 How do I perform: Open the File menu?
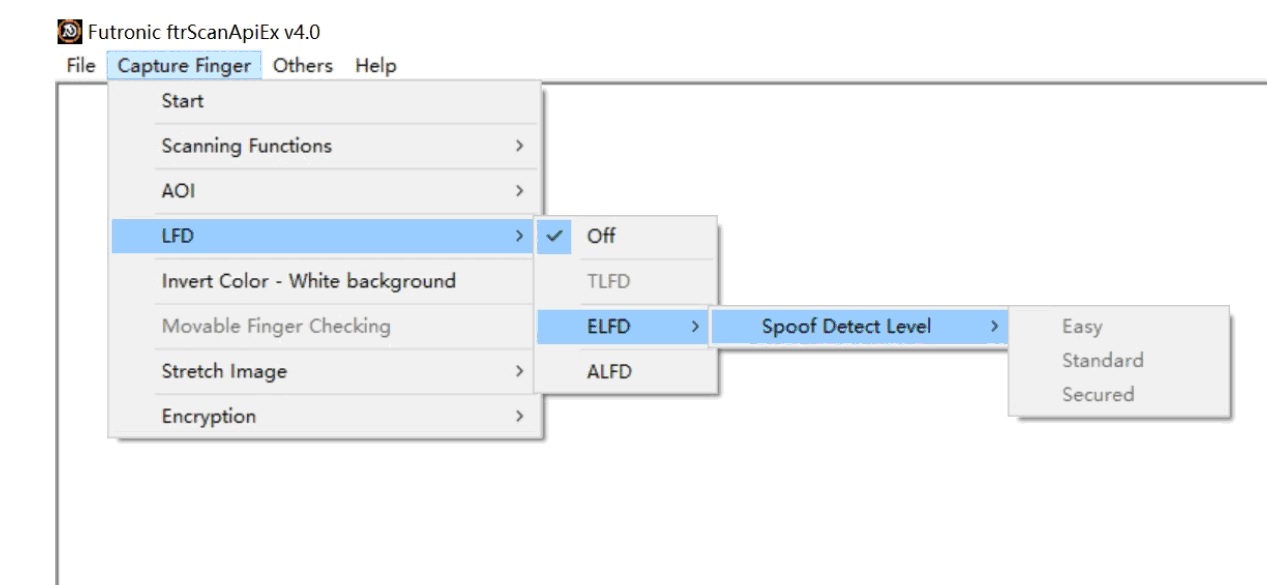click(x=81, y=66)
